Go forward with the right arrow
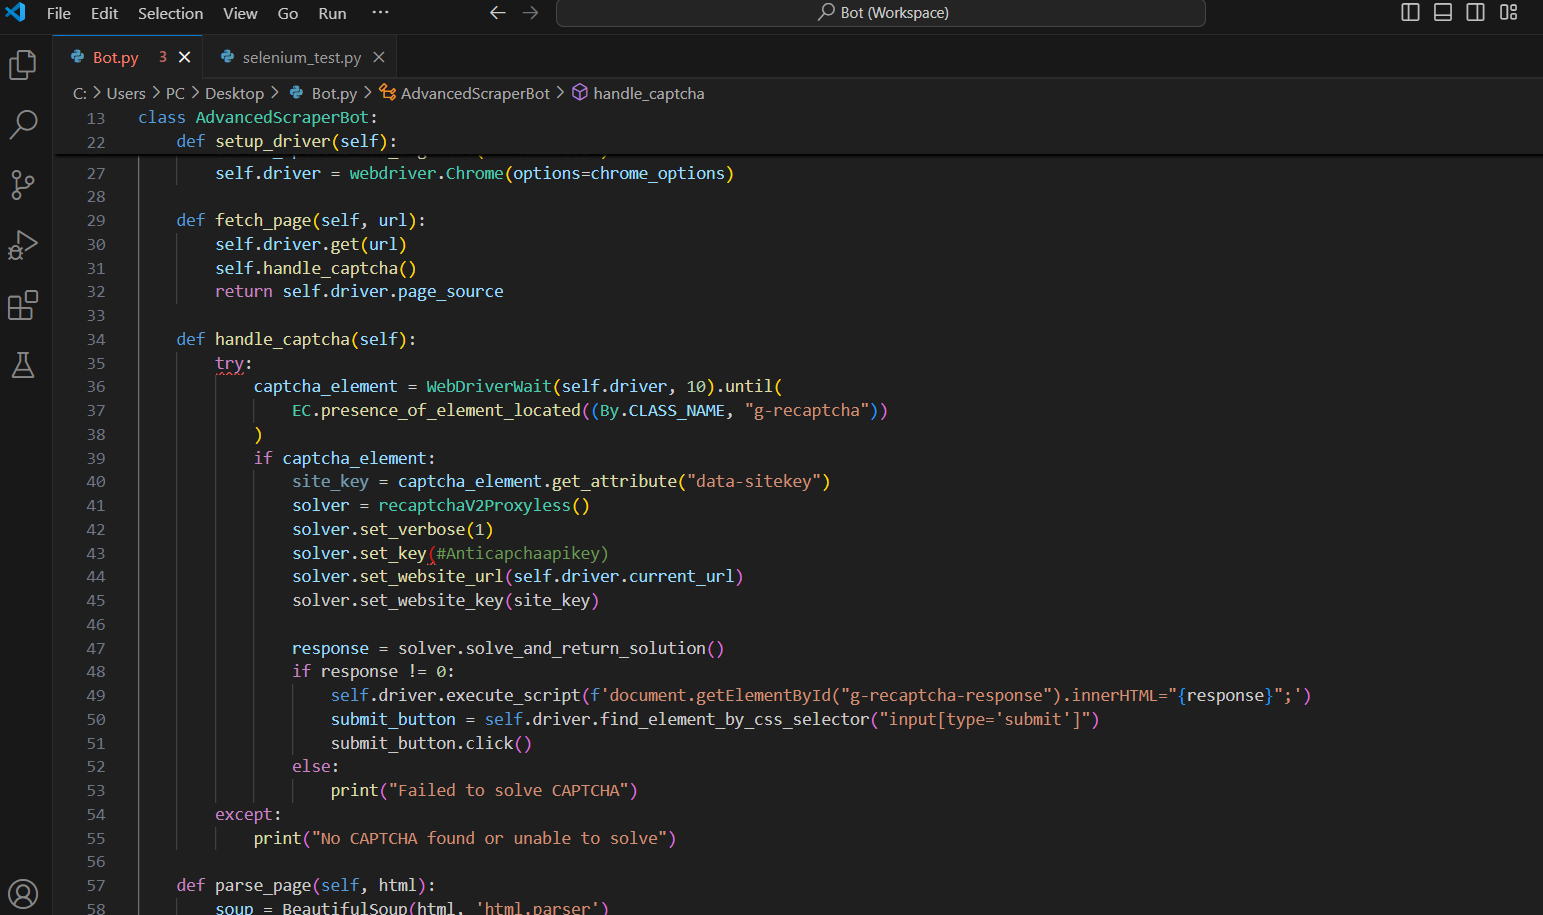 (x=531, y=13)
